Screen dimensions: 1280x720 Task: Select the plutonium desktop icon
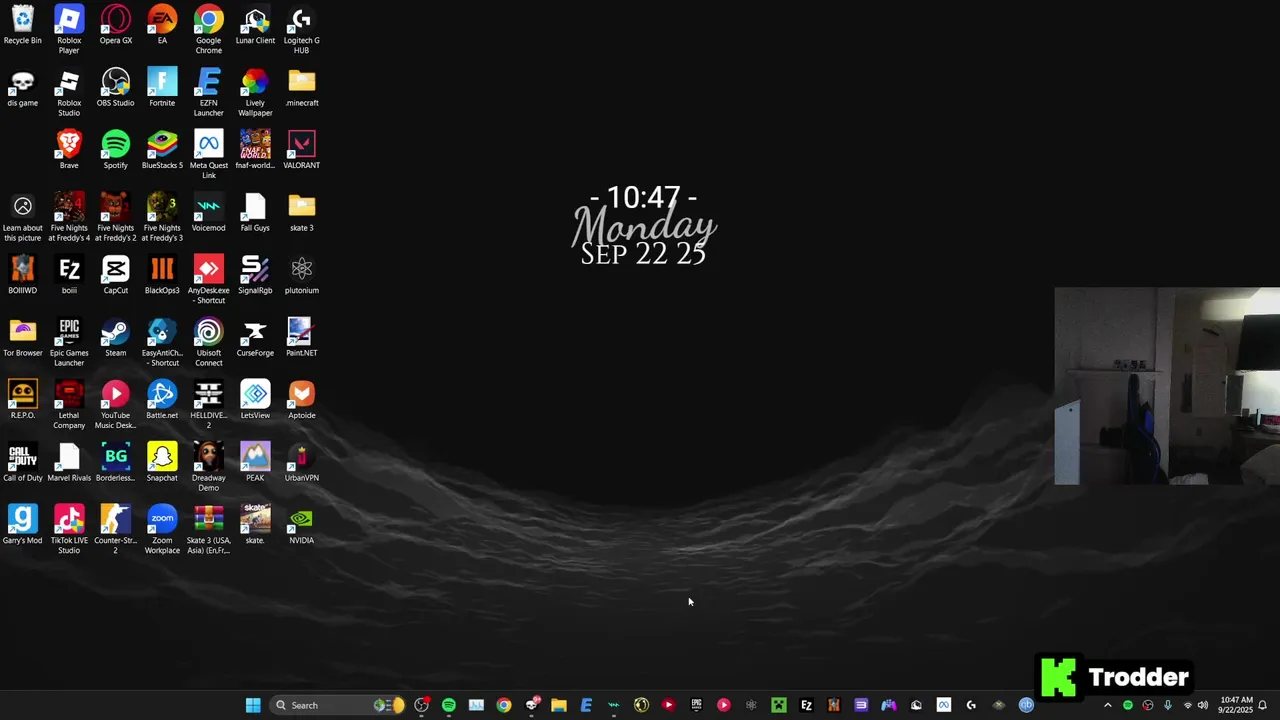coord(301,275)
